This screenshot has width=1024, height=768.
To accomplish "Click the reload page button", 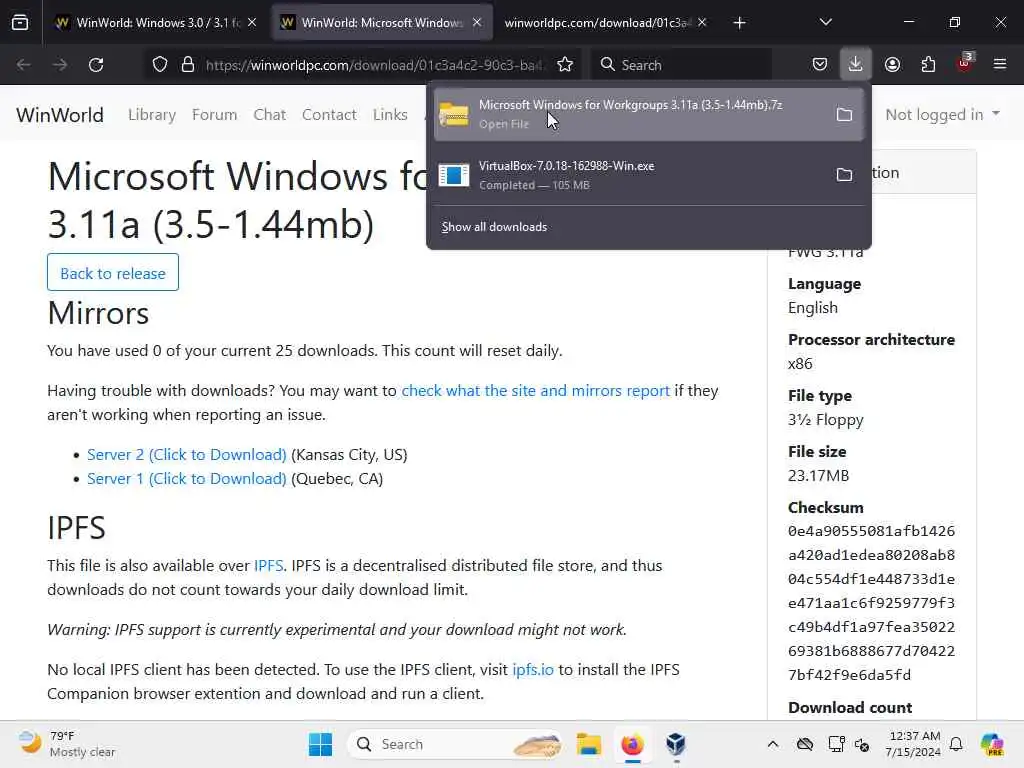I will point(96,65).
